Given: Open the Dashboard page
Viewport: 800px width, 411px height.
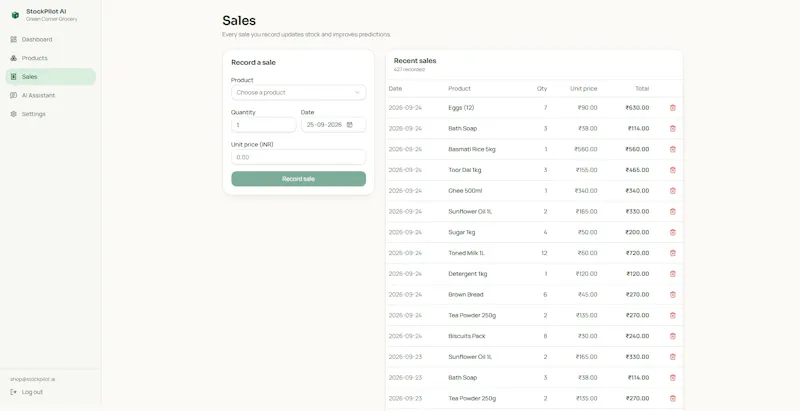Looking at the screenshot, I should 51,39.
